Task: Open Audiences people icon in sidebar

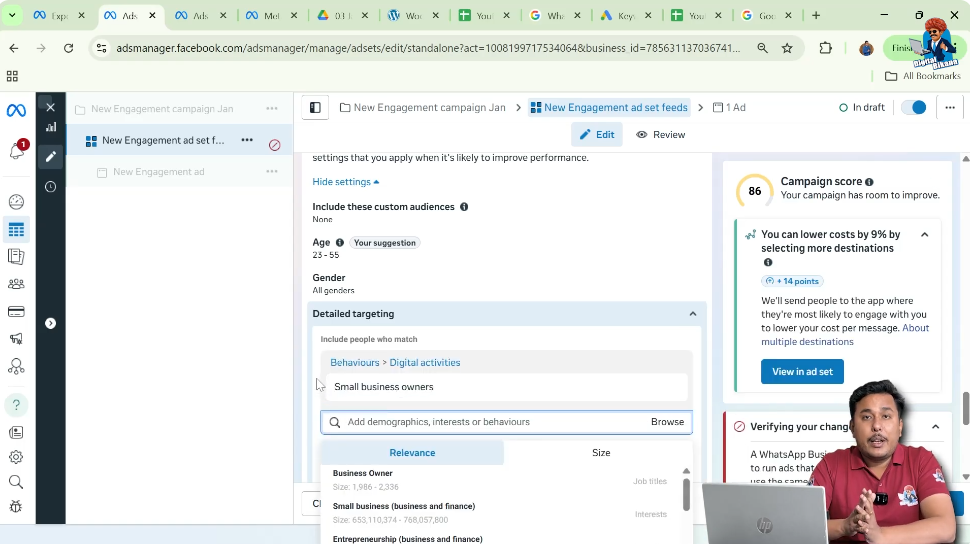Action: [x=16, y=284]
